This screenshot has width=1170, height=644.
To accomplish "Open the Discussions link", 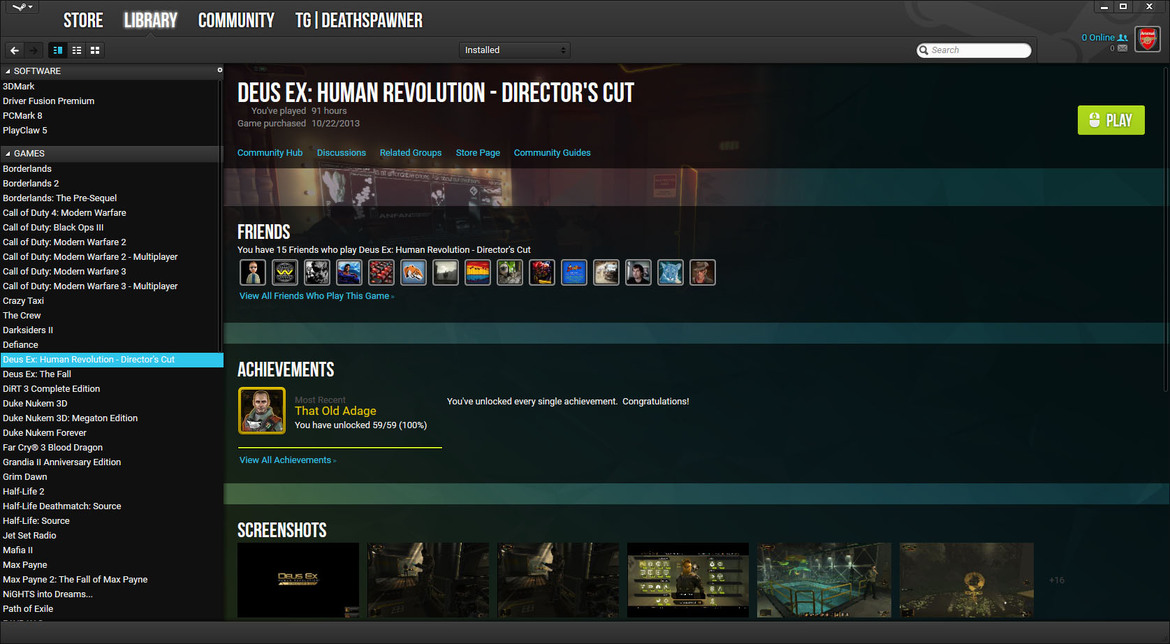I will tap(341, 153).
